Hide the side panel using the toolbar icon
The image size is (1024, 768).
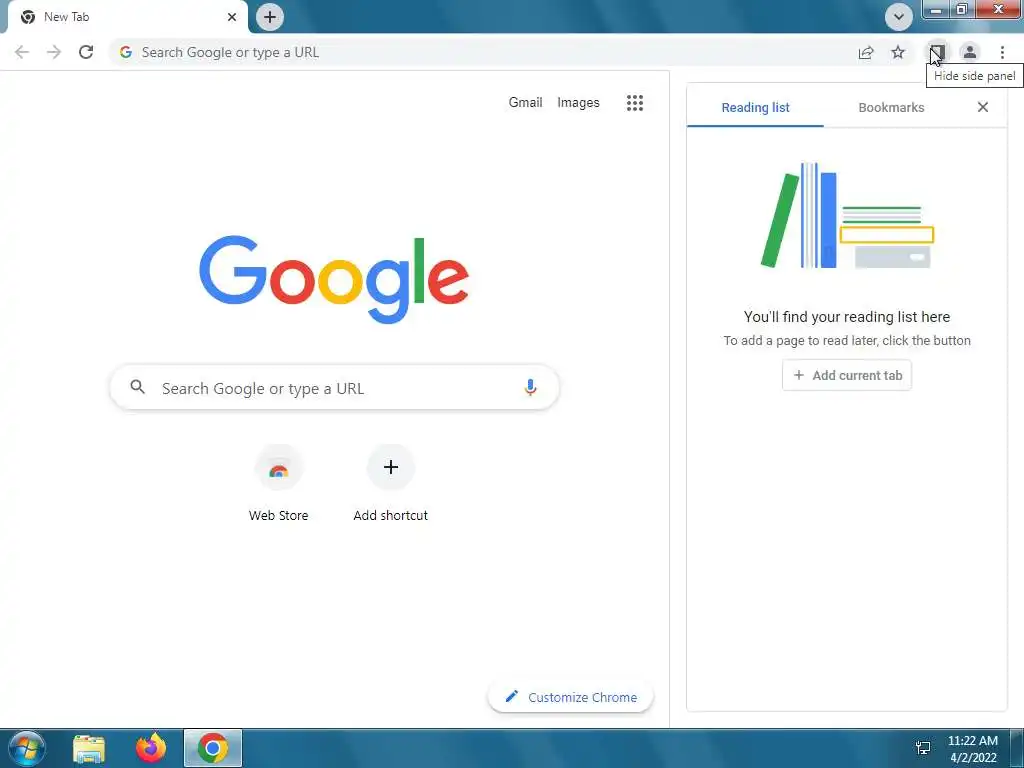pyautogui.click(x=938, y=52)
